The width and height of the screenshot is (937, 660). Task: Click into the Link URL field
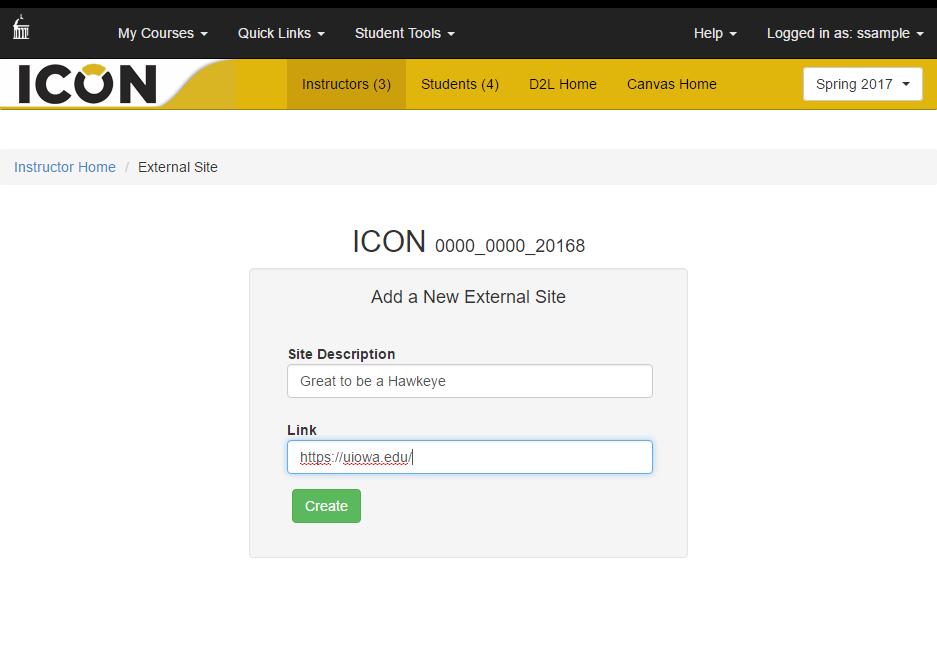click(x=469, y=457)
